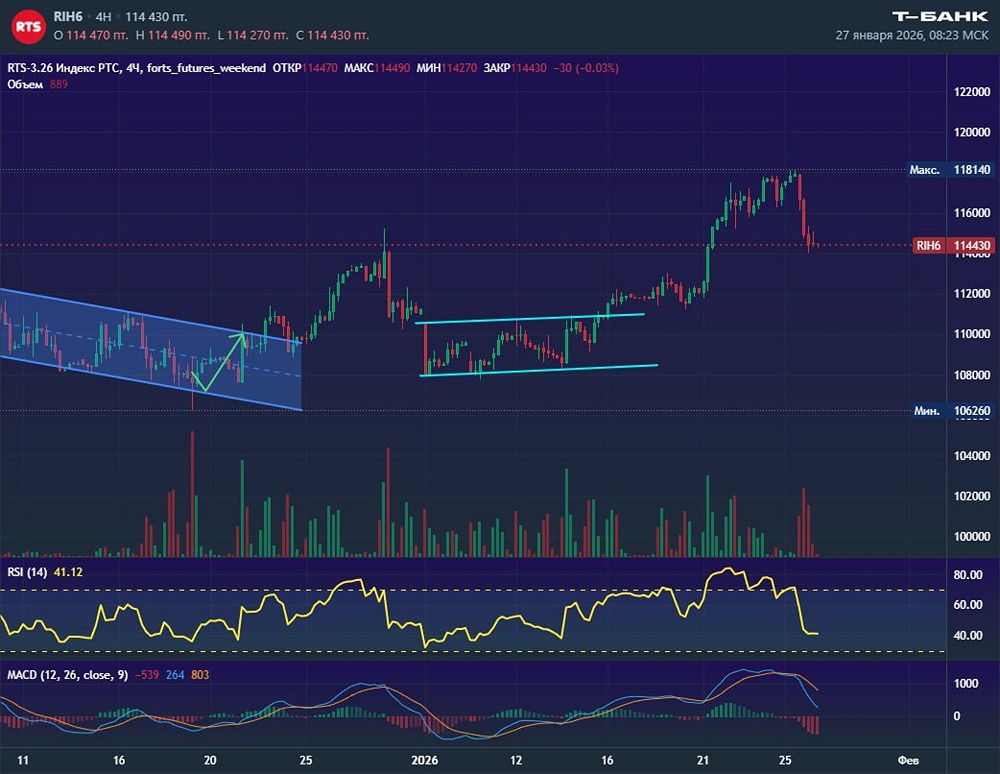
Task: Click the '11' date on time axis
Action: pyautogui.click(x=23, y=760)
